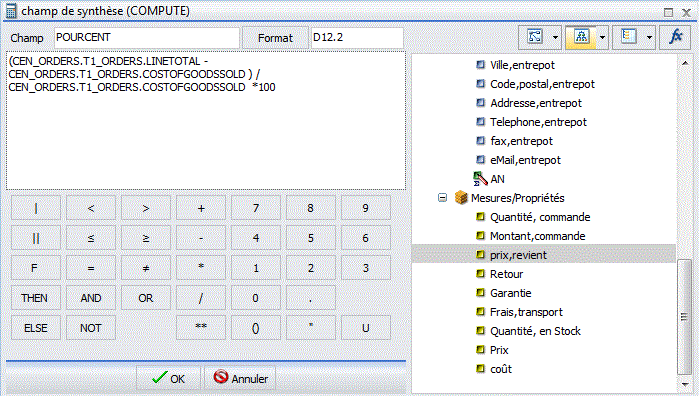The image size is (699, 396).
Task: Click inside the expression text area
Action: click(206, 120)
